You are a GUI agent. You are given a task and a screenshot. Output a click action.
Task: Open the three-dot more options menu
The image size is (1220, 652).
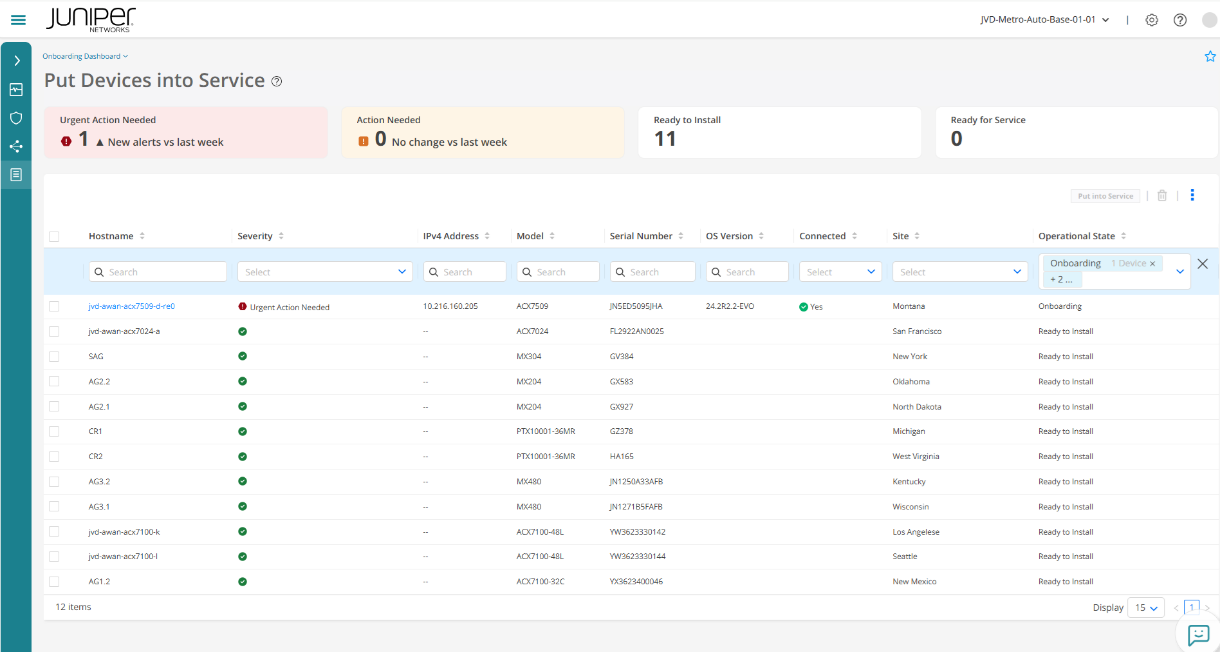click(1192, 196)
